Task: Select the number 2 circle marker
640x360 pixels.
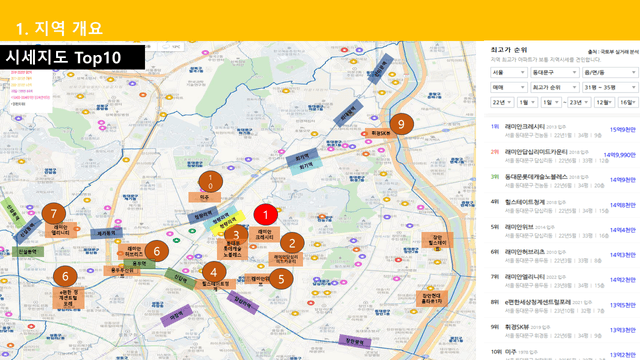Action: click(292, 243)
